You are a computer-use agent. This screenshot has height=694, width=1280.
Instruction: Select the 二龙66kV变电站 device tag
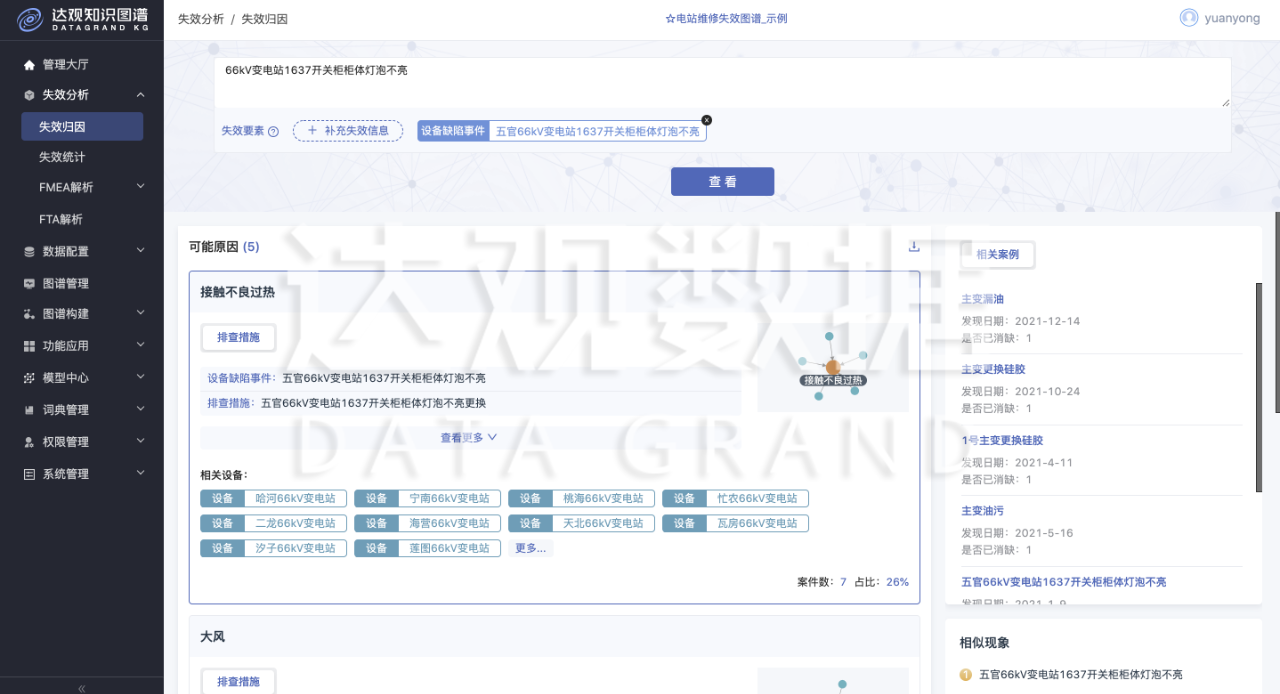click(x=274, y=523)
